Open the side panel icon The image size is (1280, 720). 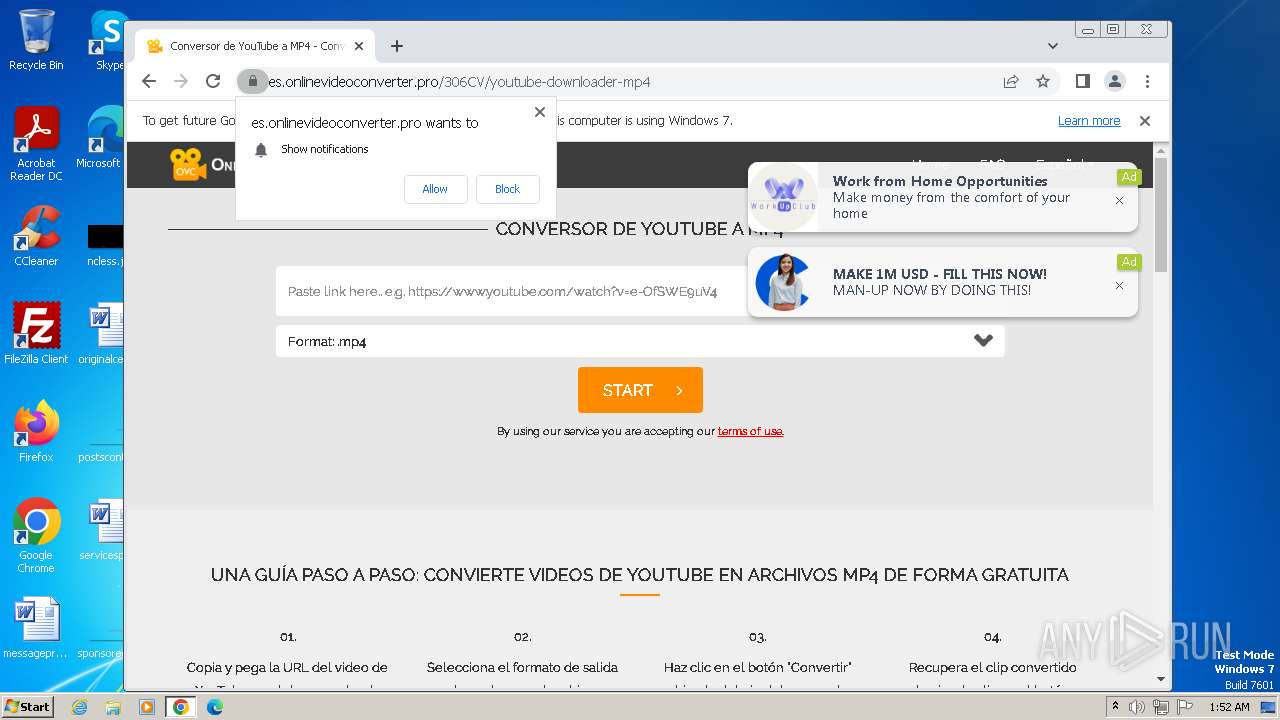coord(1082,81)
